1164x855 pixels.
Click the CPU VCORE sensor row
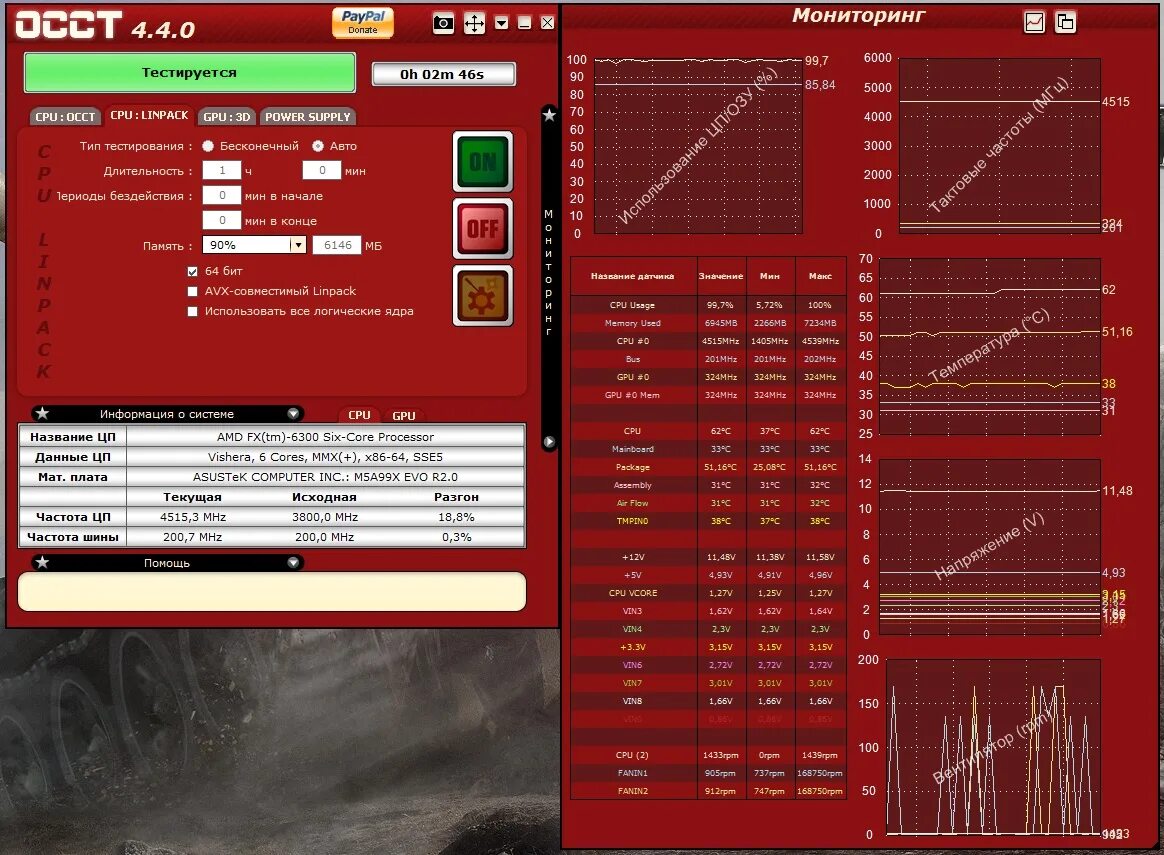tap(708, 593)
